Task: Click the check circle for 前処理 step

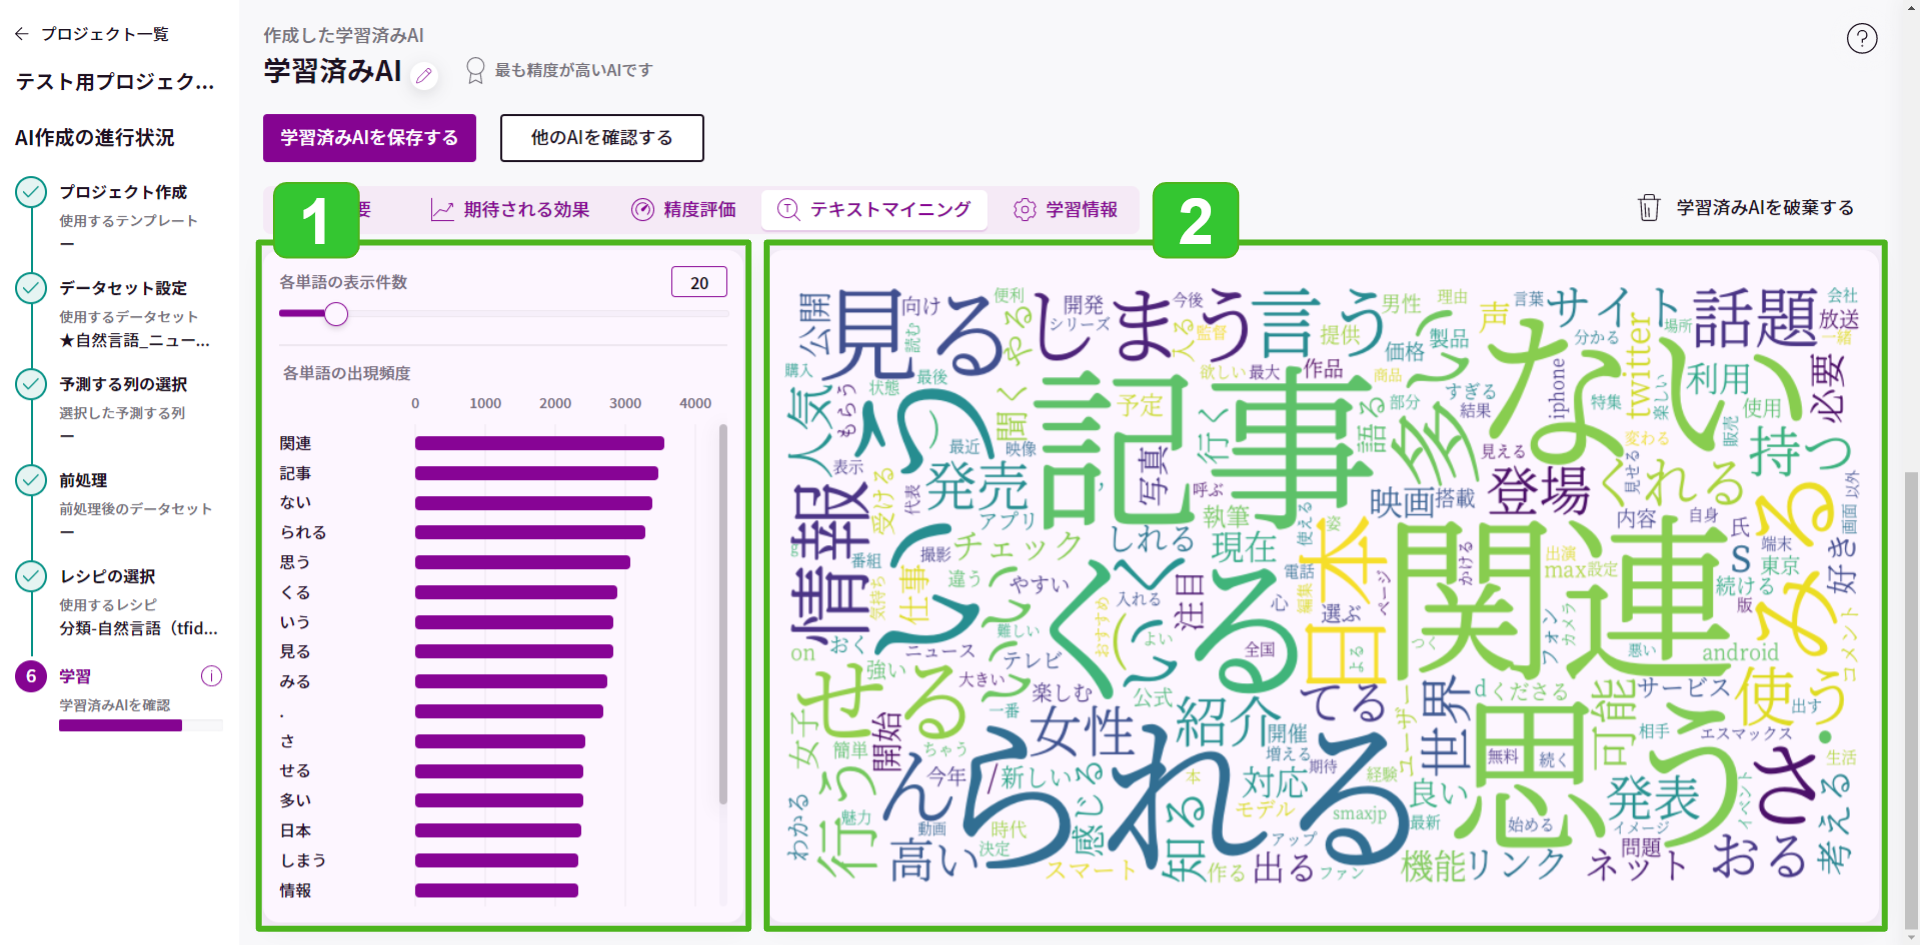Action: click(x=31, y=480)
